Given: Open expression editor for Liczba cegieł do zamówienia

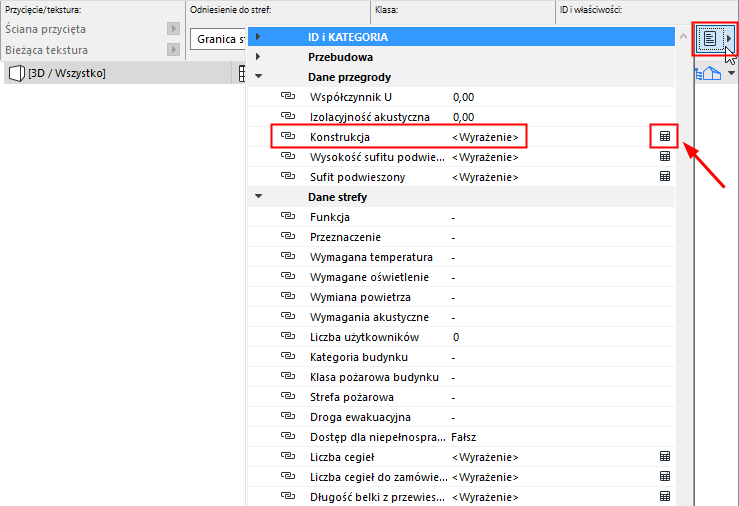Looking at the screenshot, I should point(665,476).
